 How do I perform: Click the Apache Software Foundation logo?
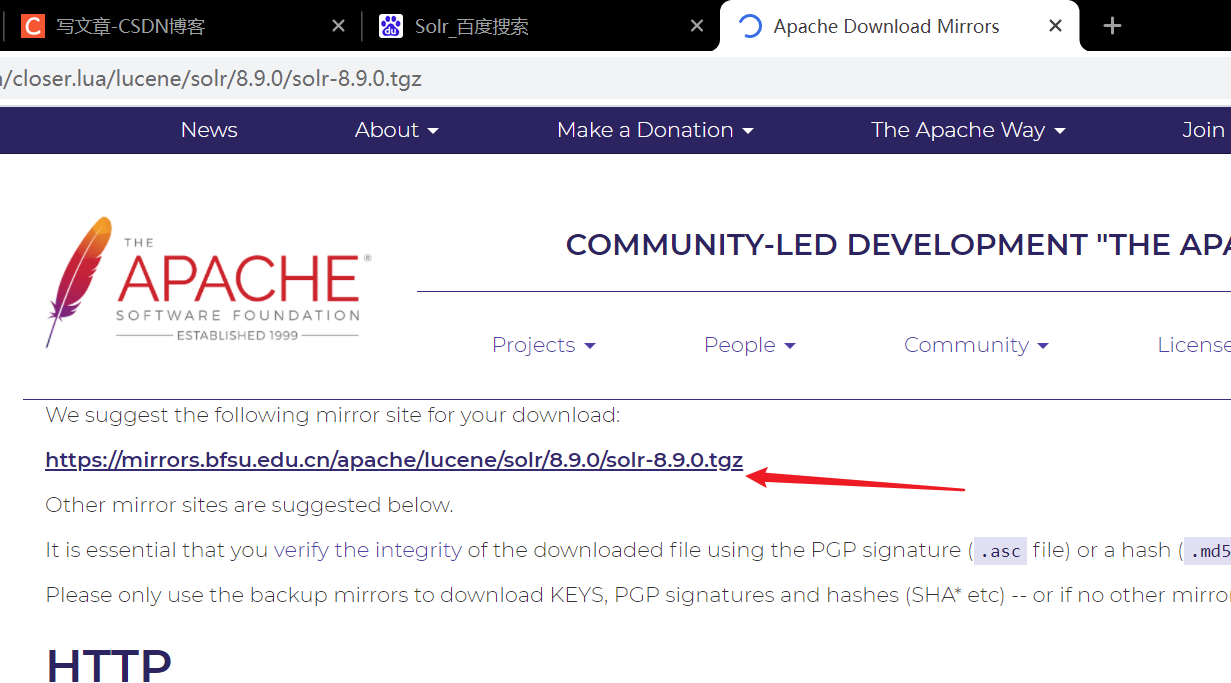(x=208, y=283)
